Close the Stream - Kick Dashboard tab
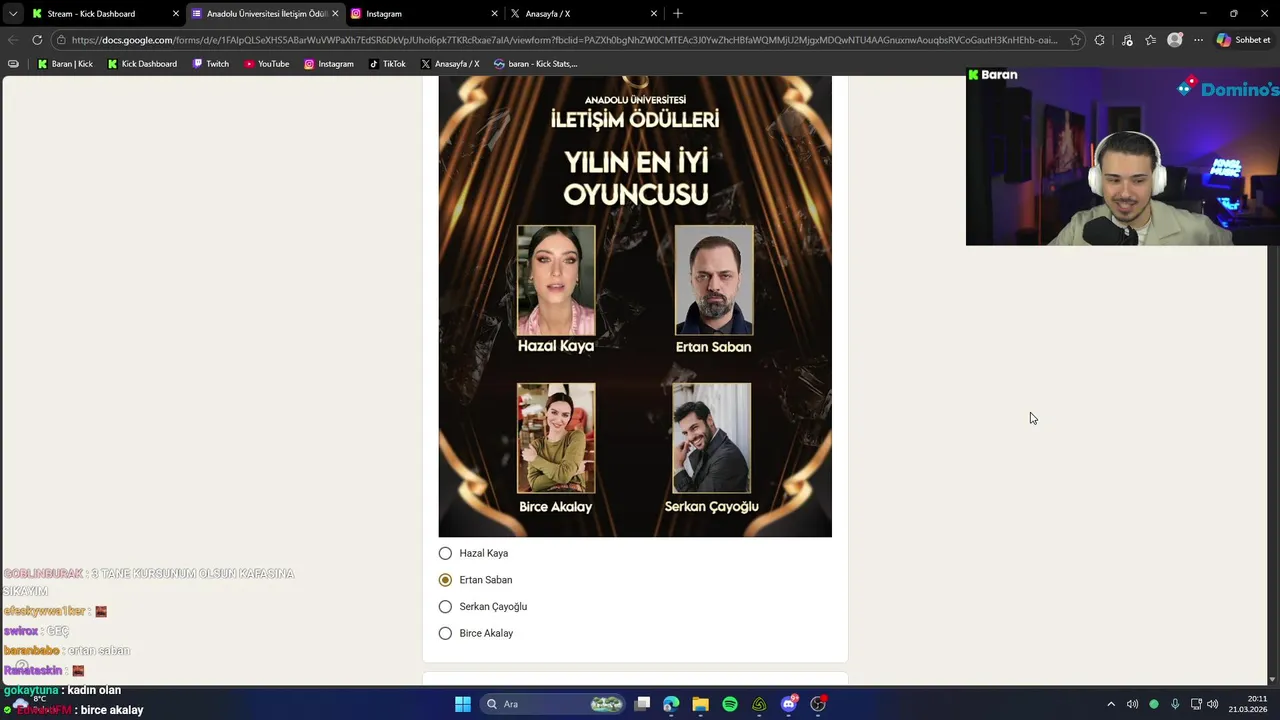 tap(176, 14)
